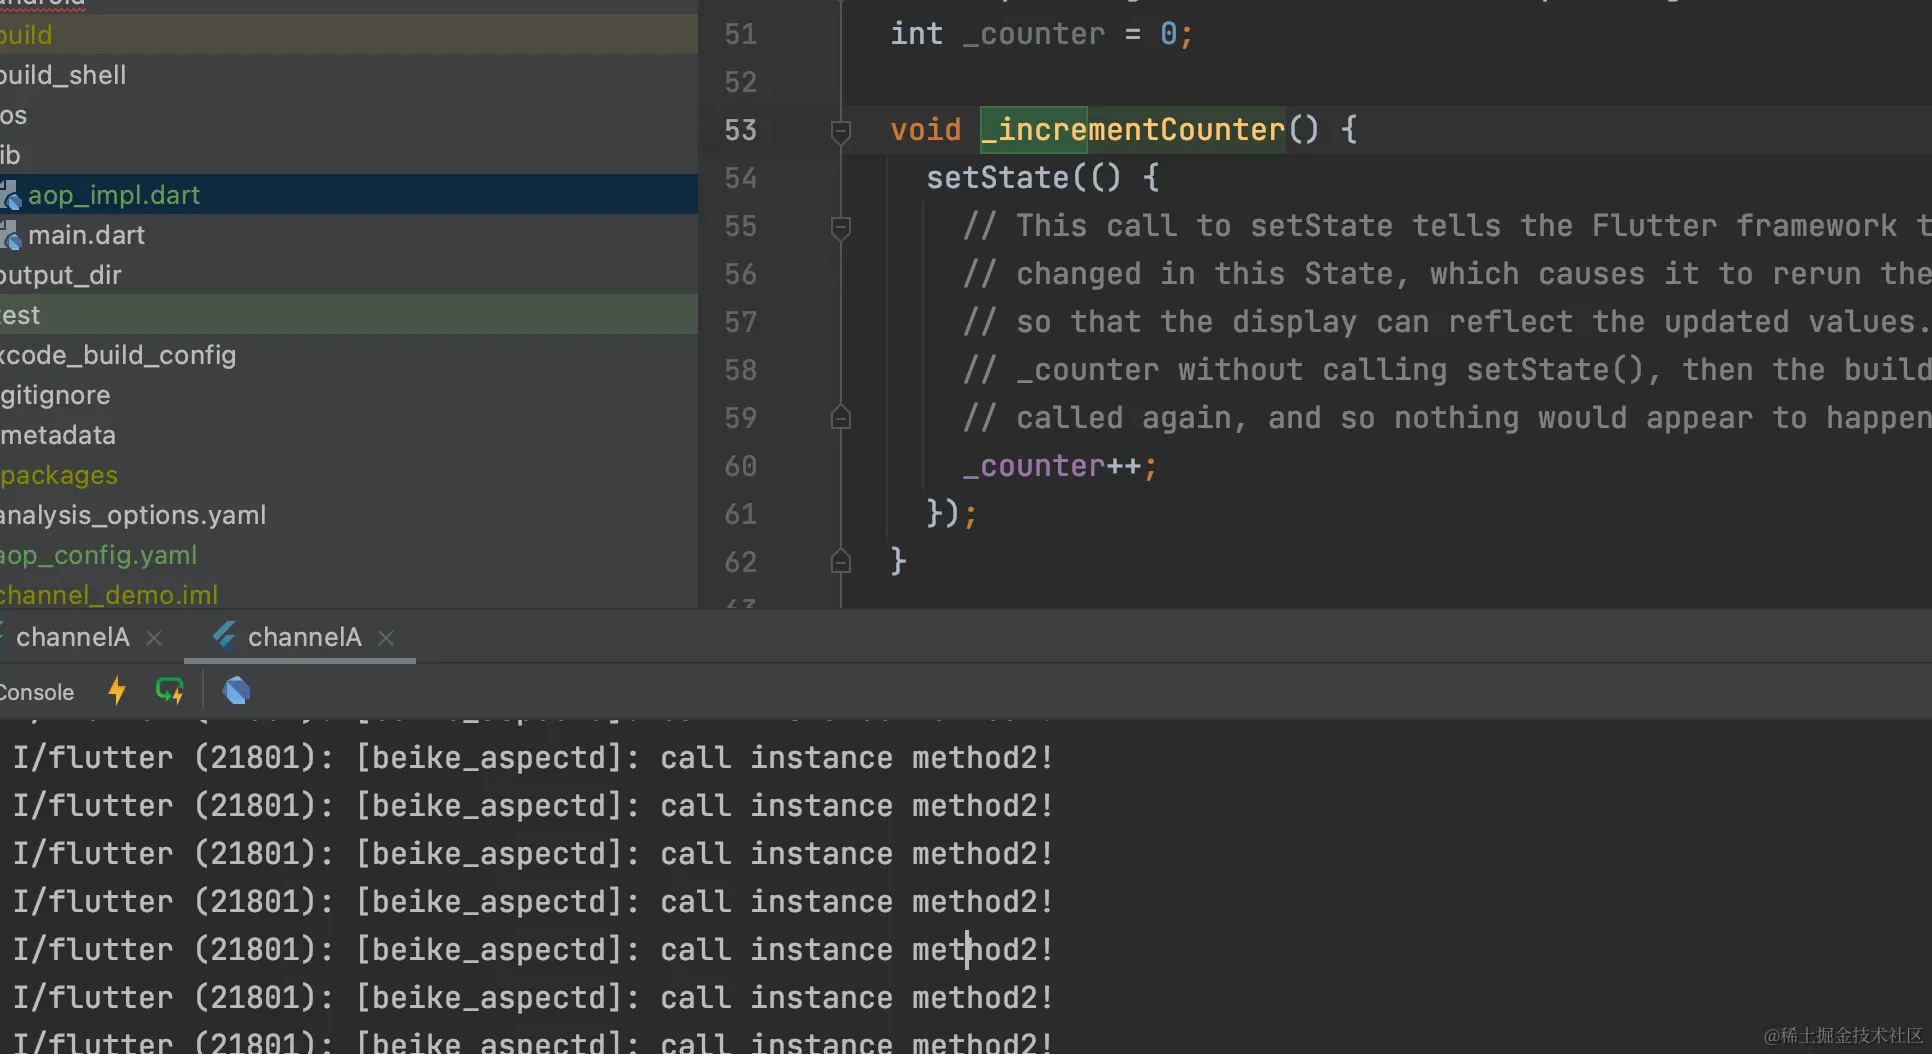Open the .packages file

click(349, 475)
